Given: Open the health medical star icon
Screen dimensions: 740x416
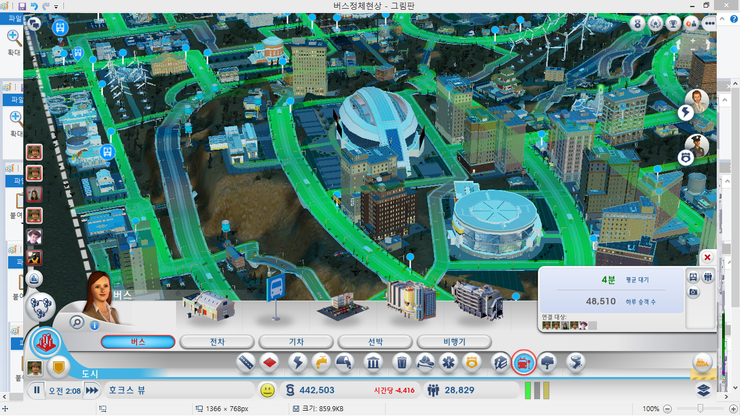Looking at the screenshot, I should tap(448, 362).
